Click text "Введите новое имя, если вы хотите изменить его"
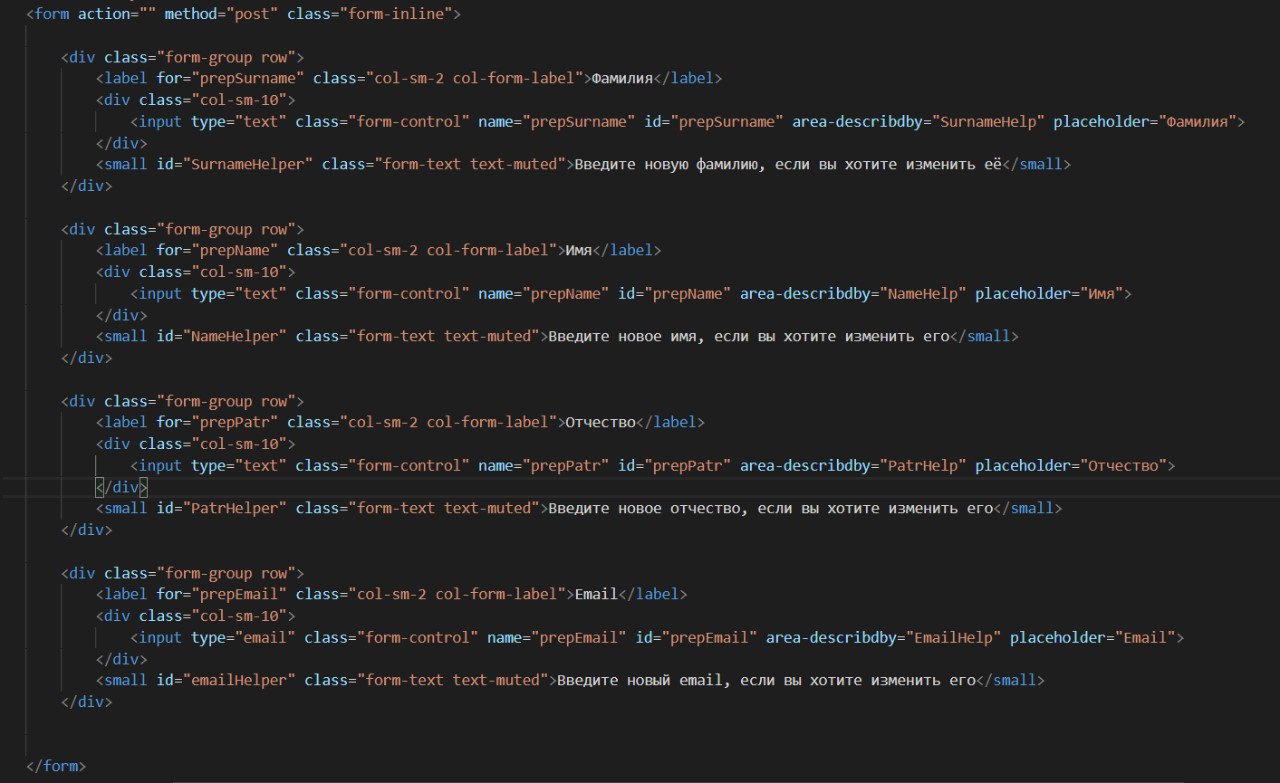This screenshot has height=783, width=1280. coord(749,336)
